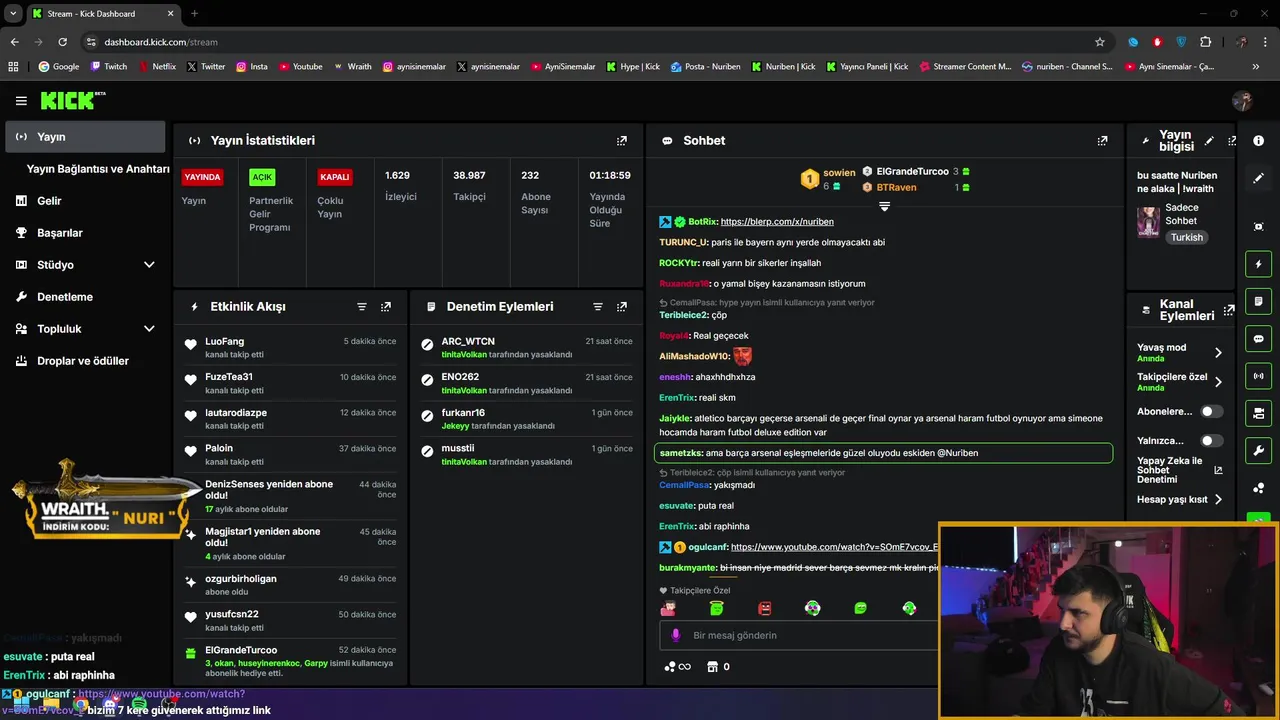Bookmark this page with the star icon
1280x720 pixels.
pos(1100,42)
